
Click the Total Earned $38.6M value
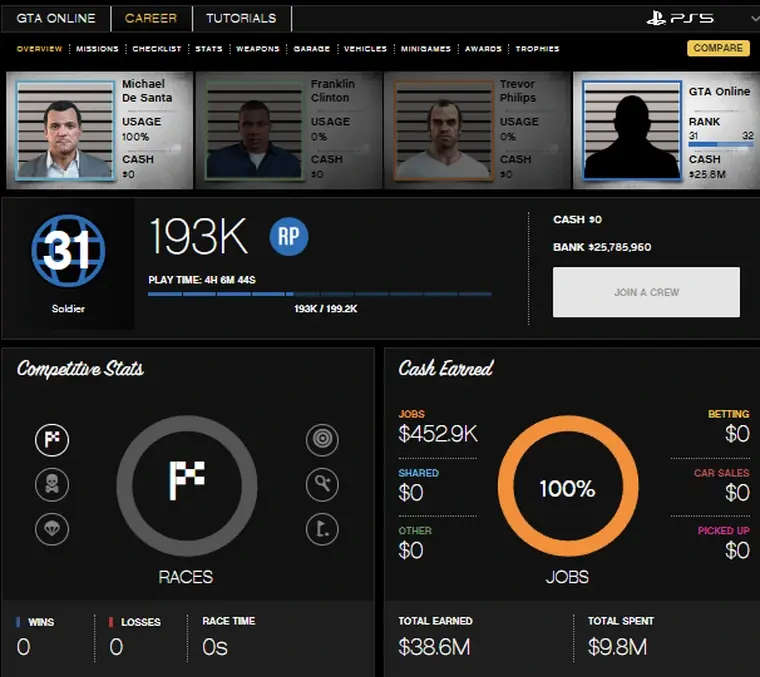pyautogui.click(x=434, y=646)
